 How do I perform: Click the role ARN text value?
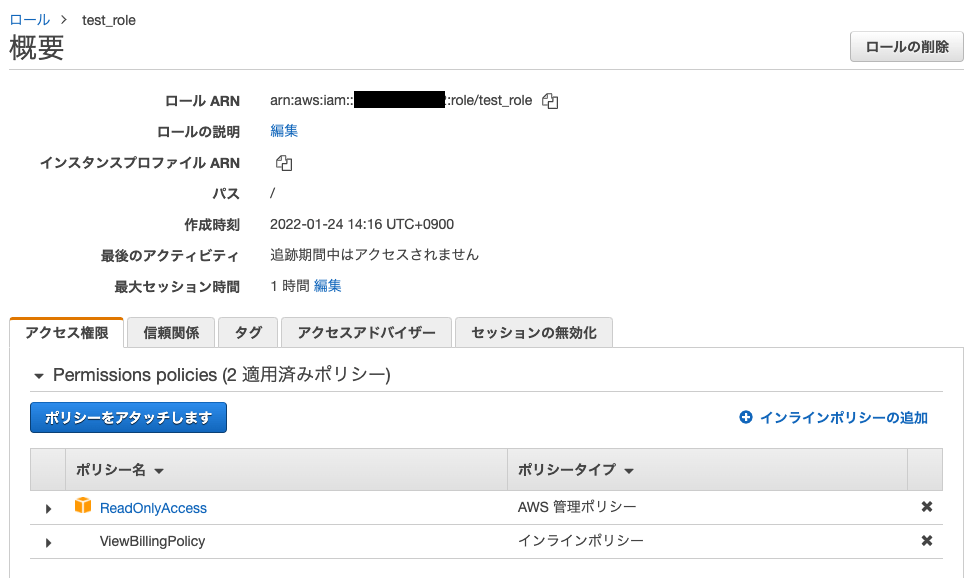401,100
